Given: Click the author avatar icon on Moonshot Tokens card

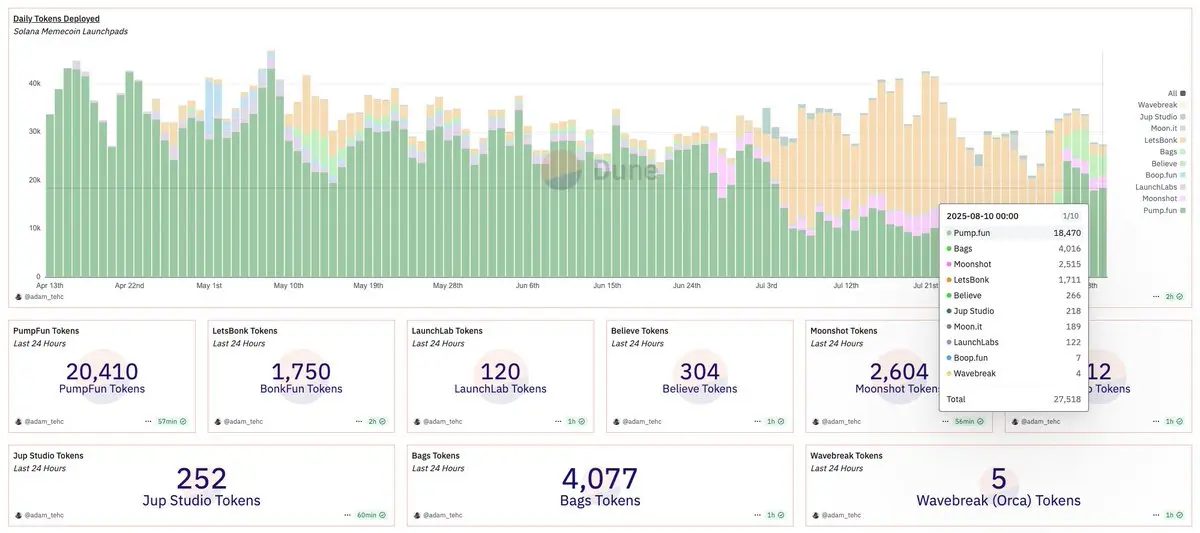Looking at the screenshot, I should click(x=815, y=421).
